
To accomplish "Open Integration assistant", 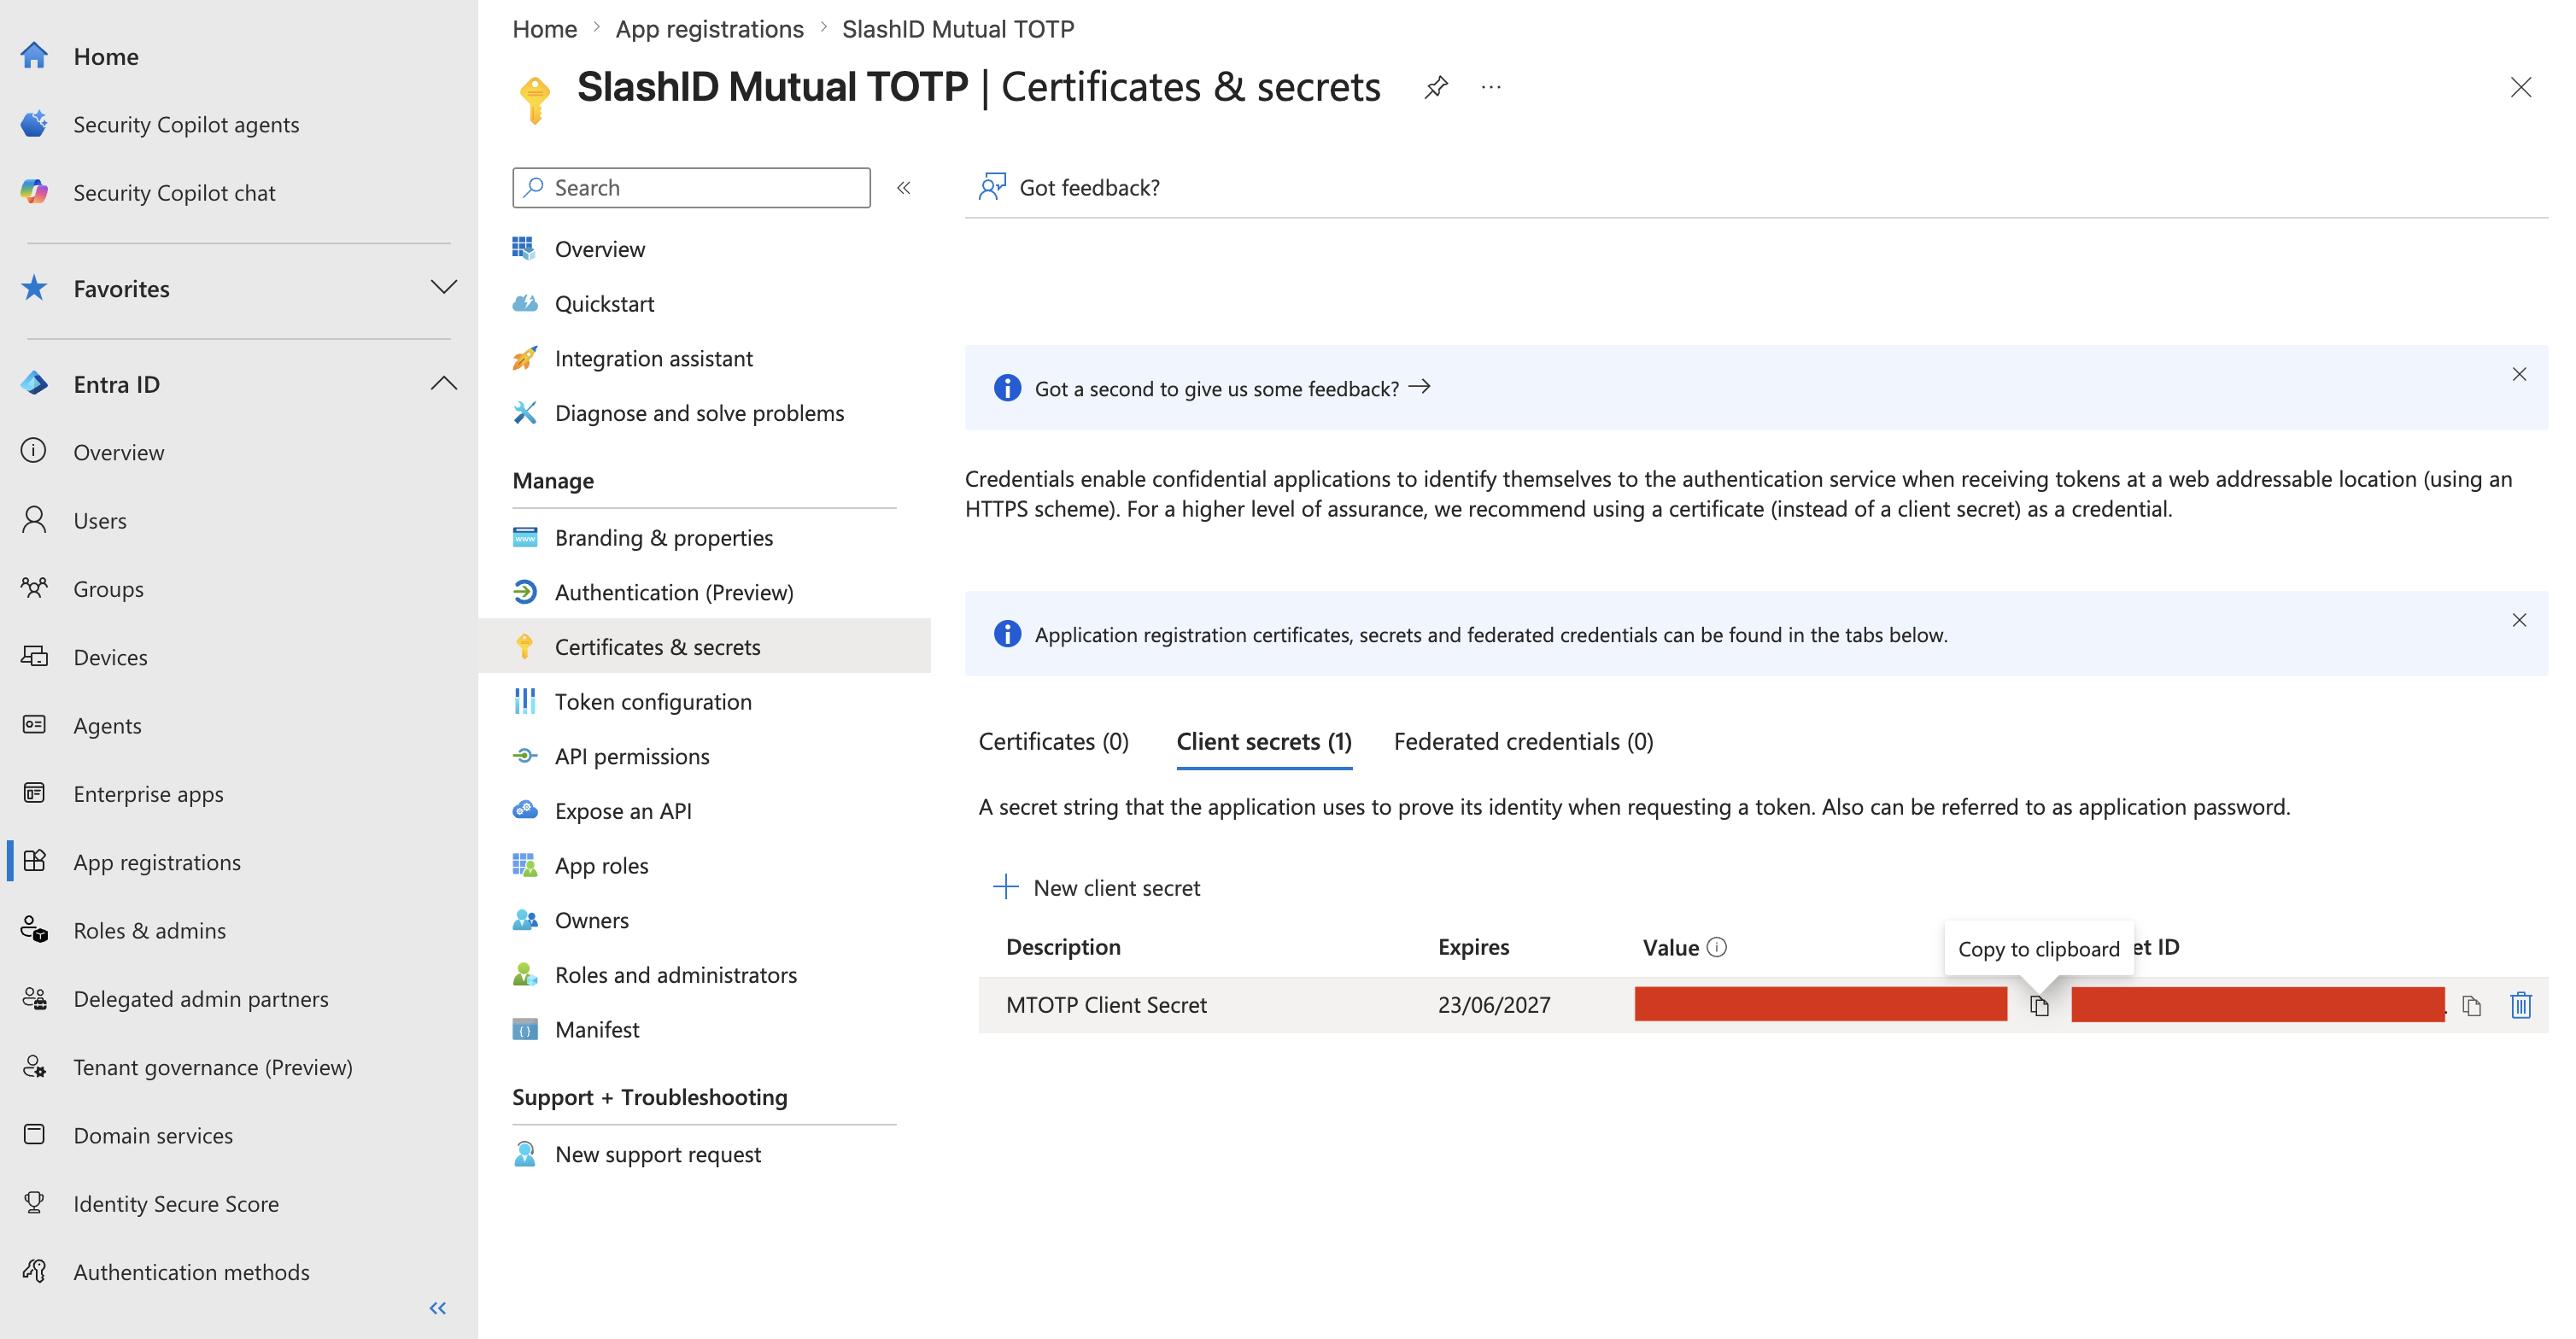I will coord(653,358).
